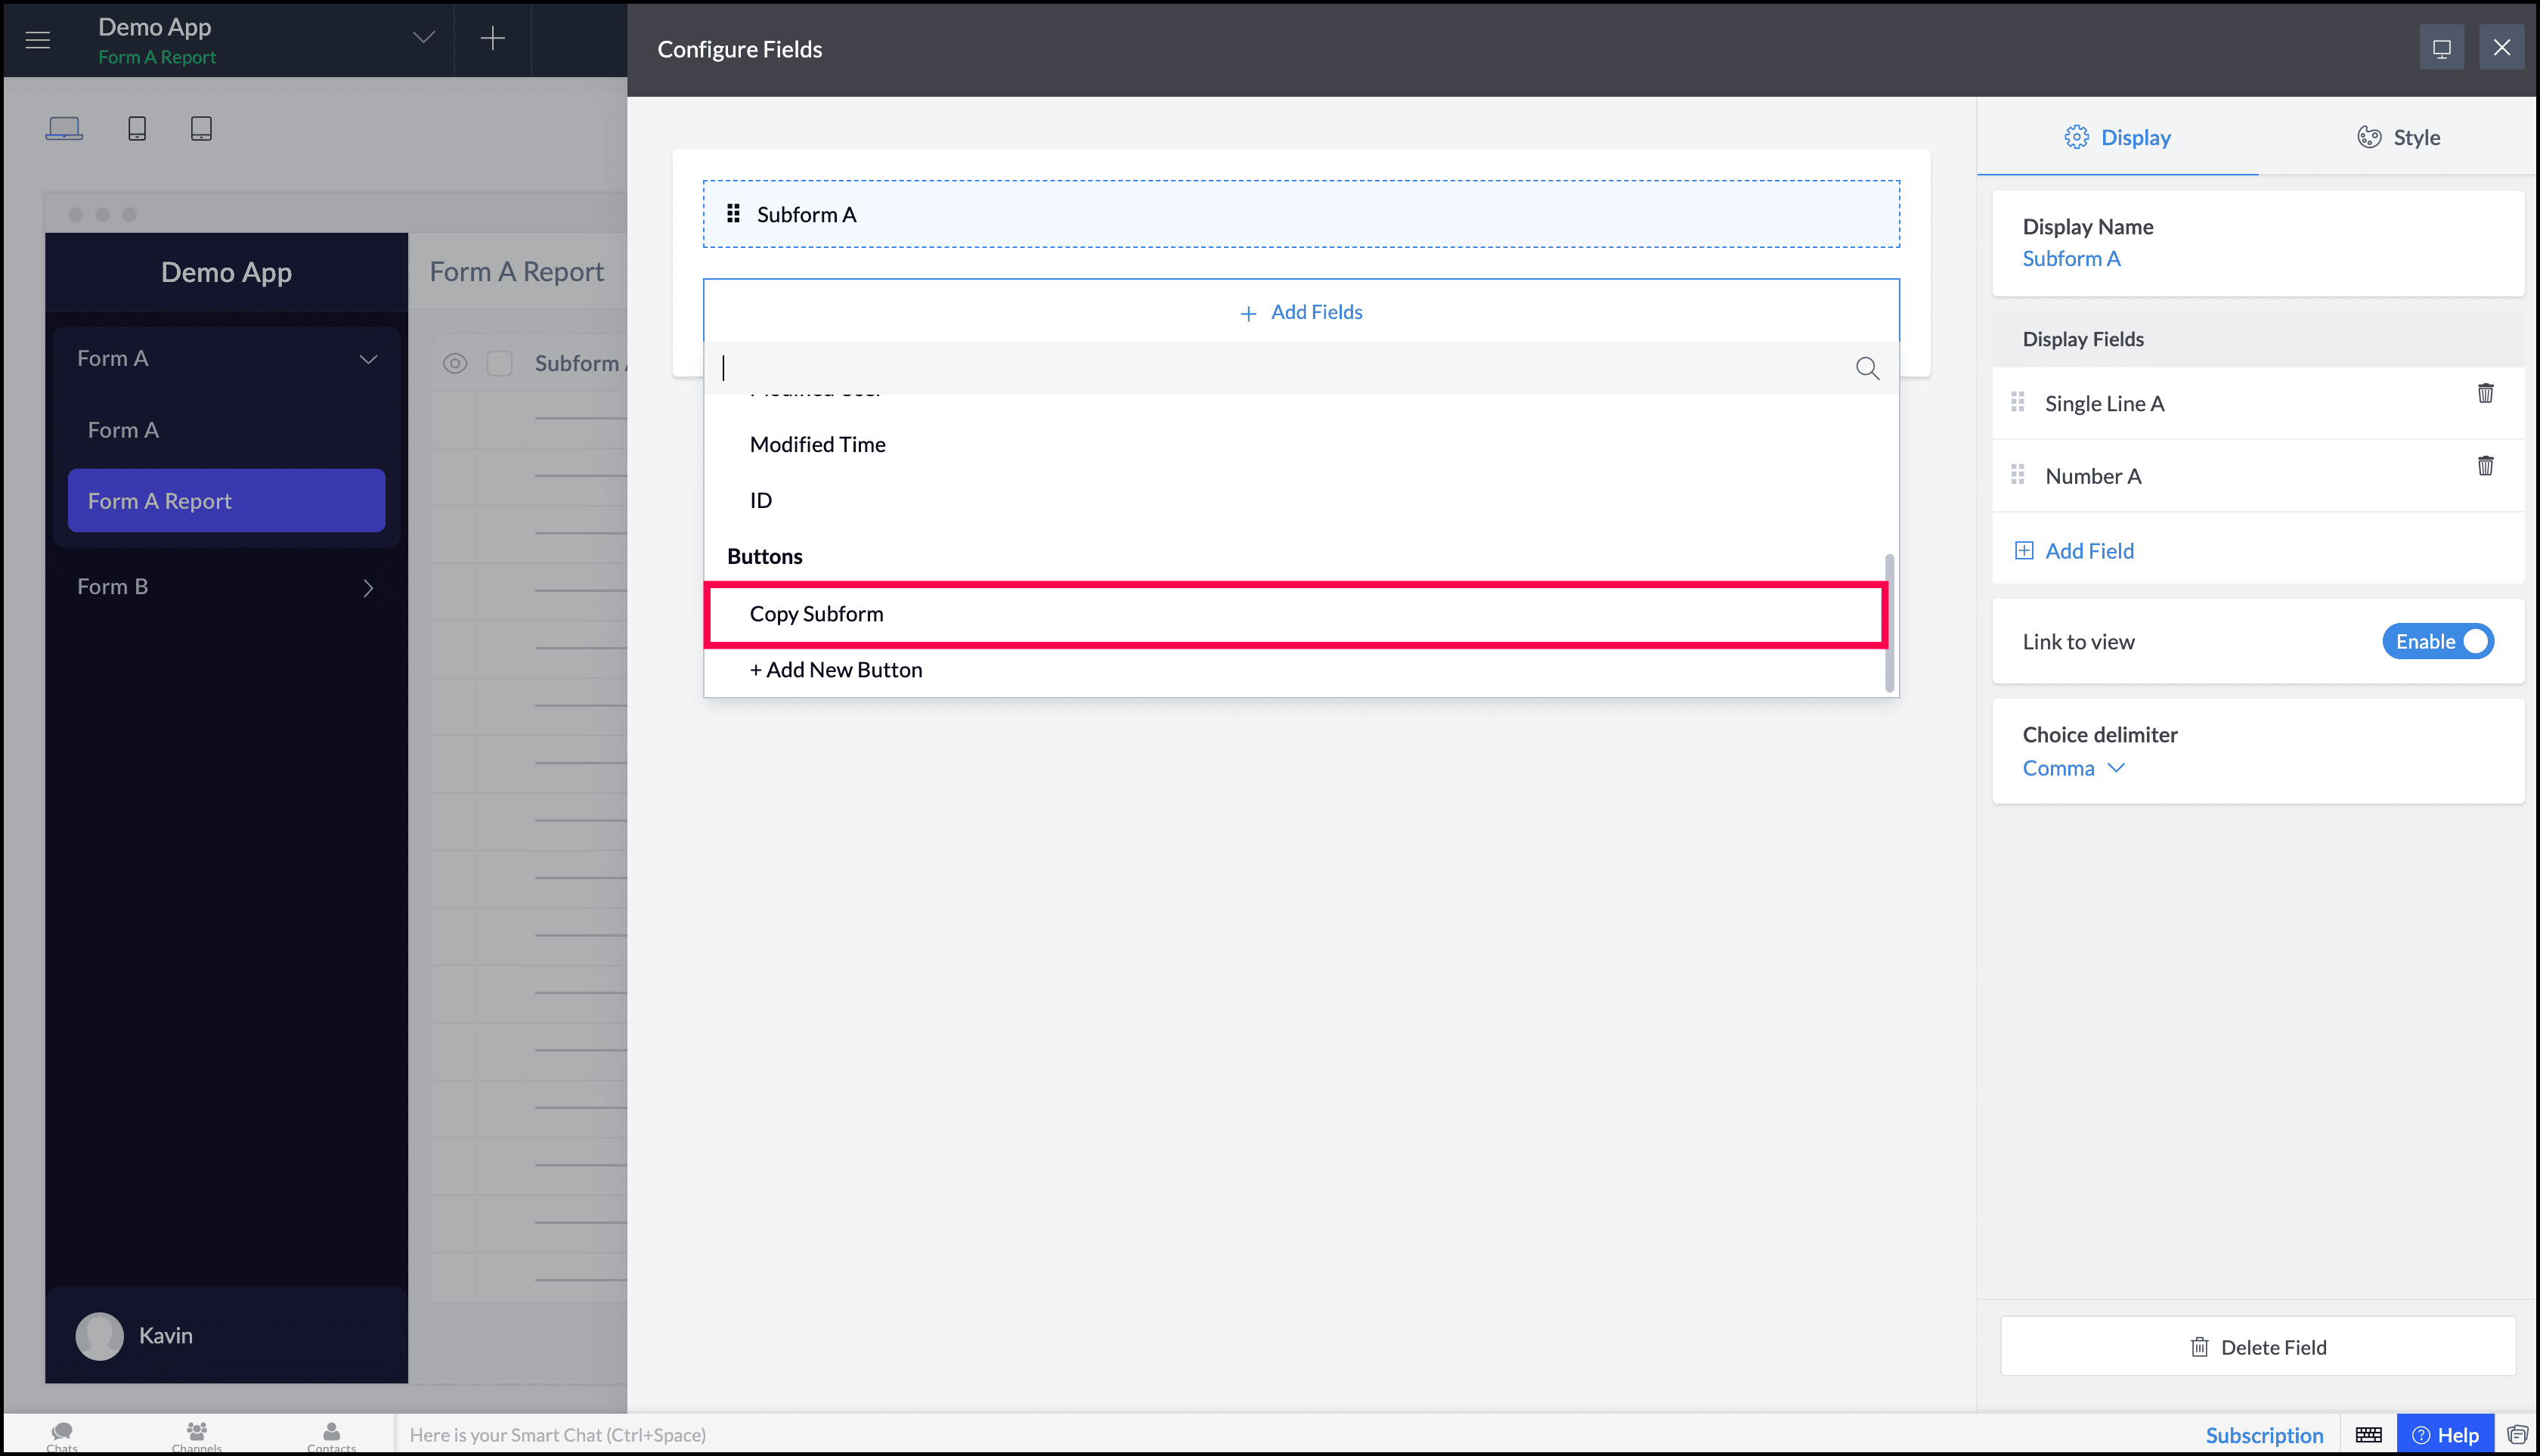The height and width of the screenshot is (1456, 2540).
Task: Click the Subform A drag handle icon
Action: pos(733,214)
